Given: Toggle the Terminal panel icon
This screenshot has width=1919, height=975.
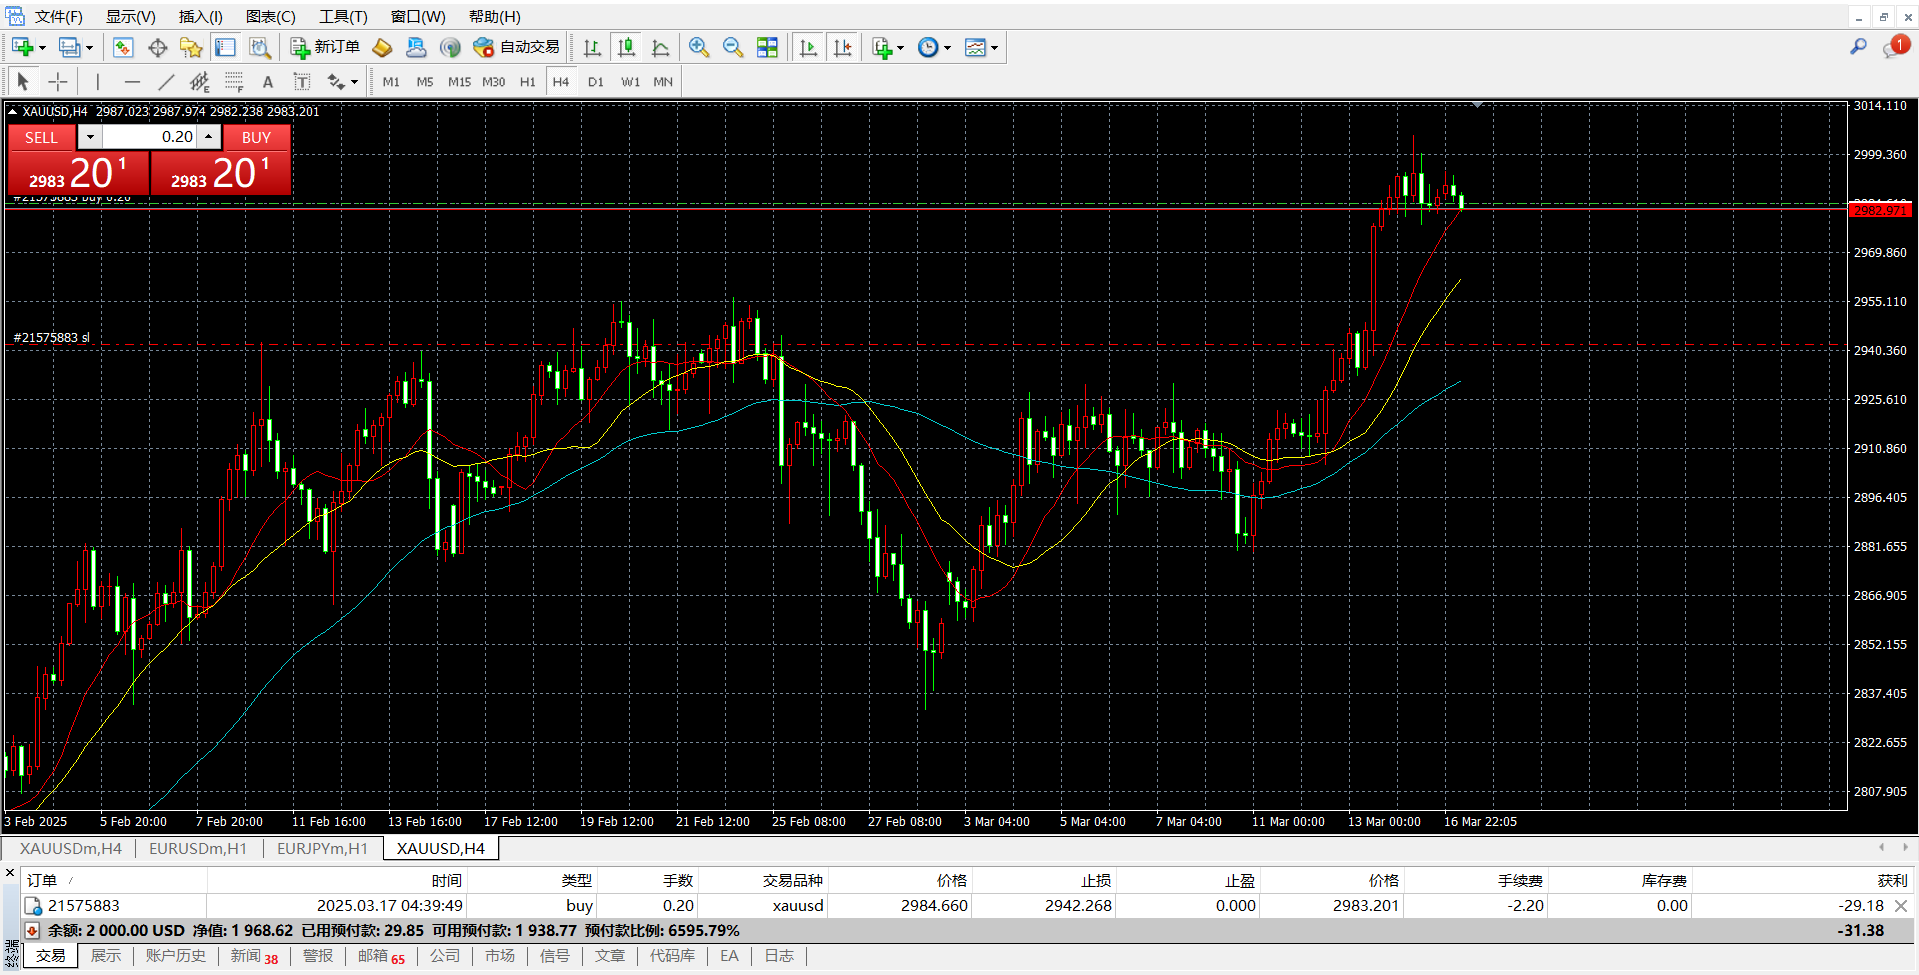Looking at the screenshot, I should 225,47.
